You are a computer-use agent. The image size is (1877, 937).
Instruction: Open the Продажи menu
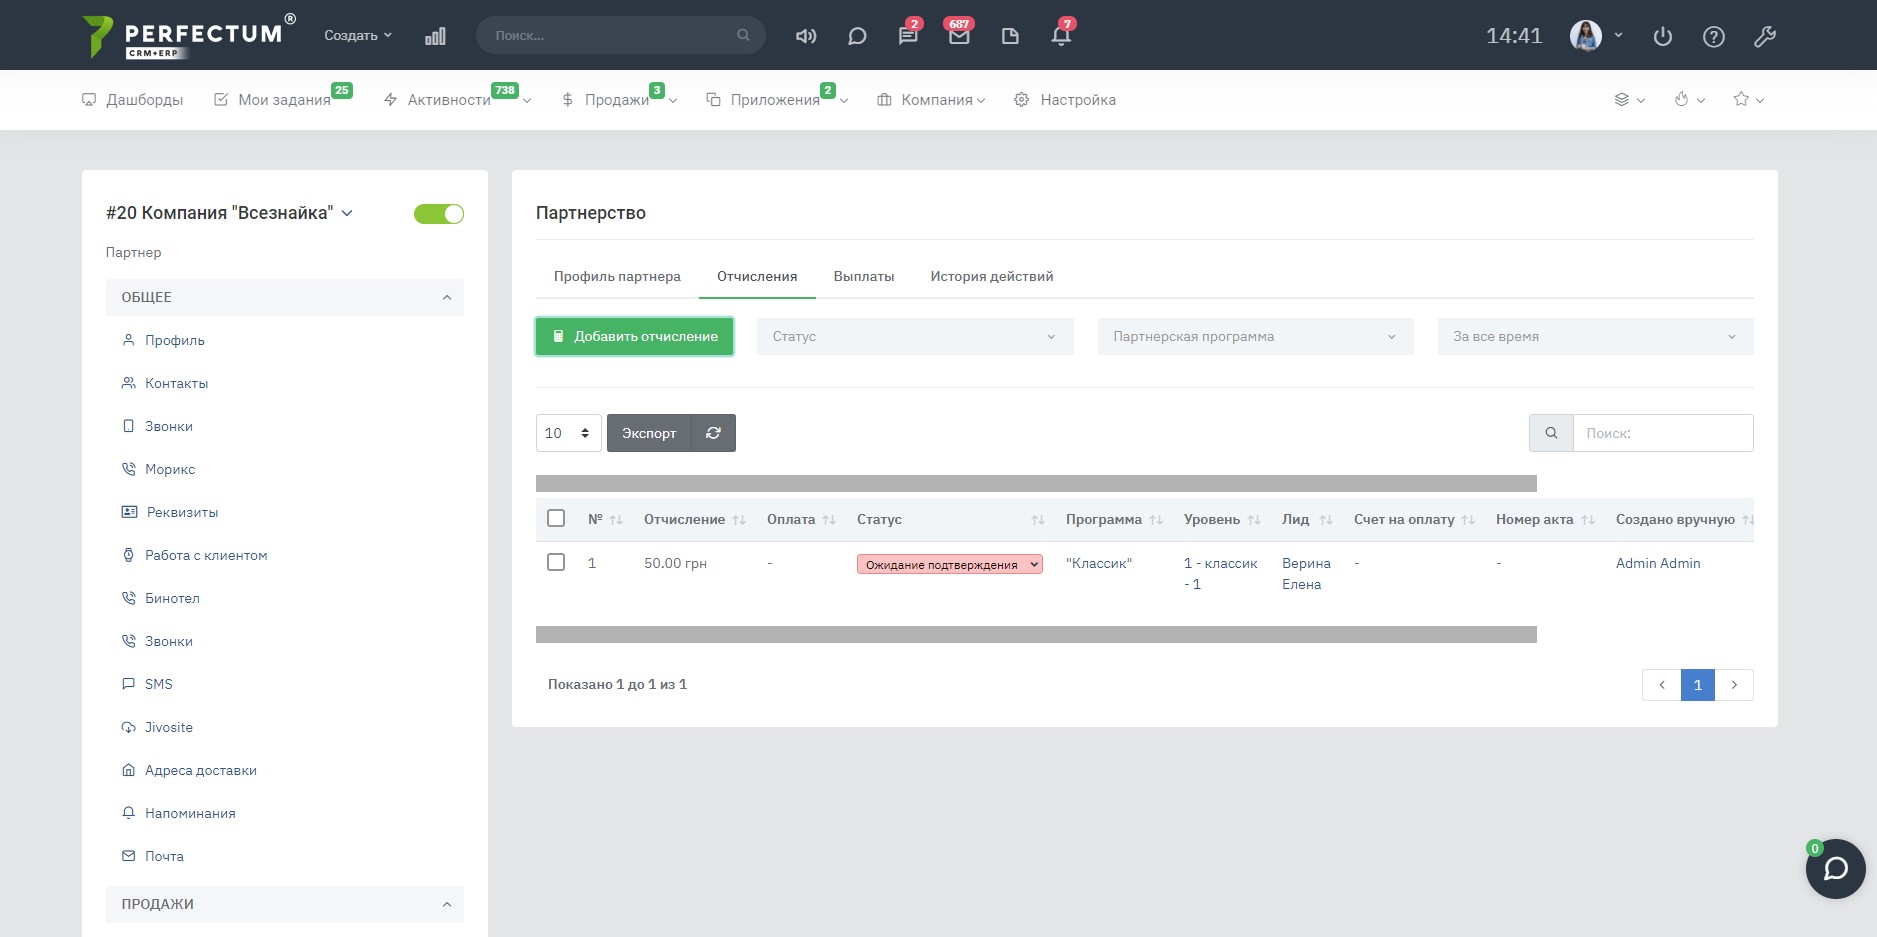[x=617, y=100]
